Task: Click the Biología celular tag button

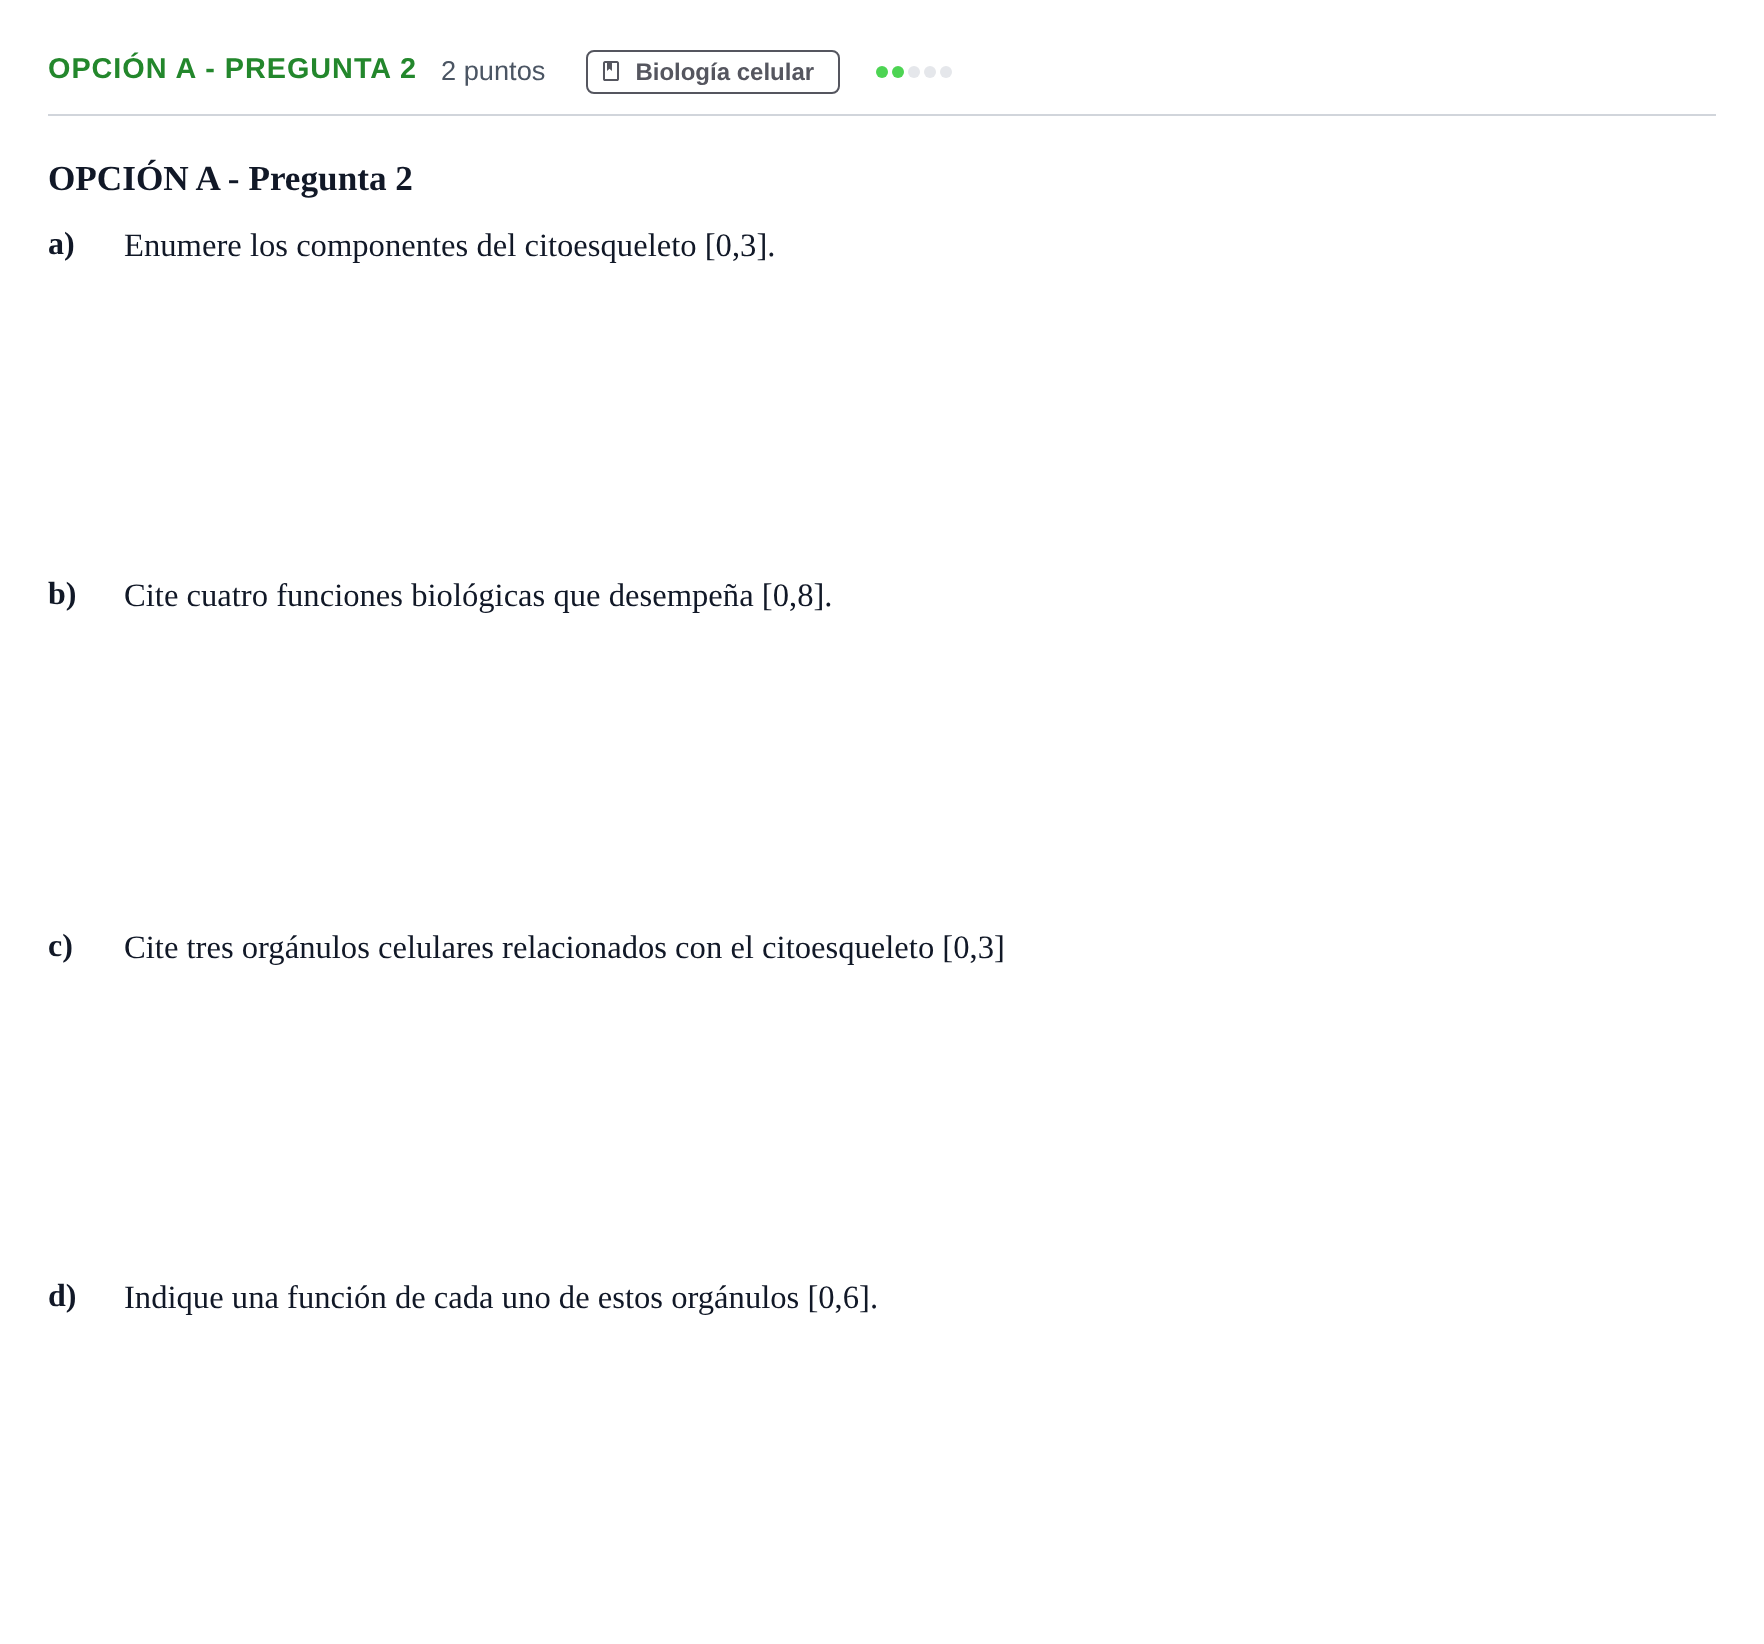Action: tap(712, 72)
